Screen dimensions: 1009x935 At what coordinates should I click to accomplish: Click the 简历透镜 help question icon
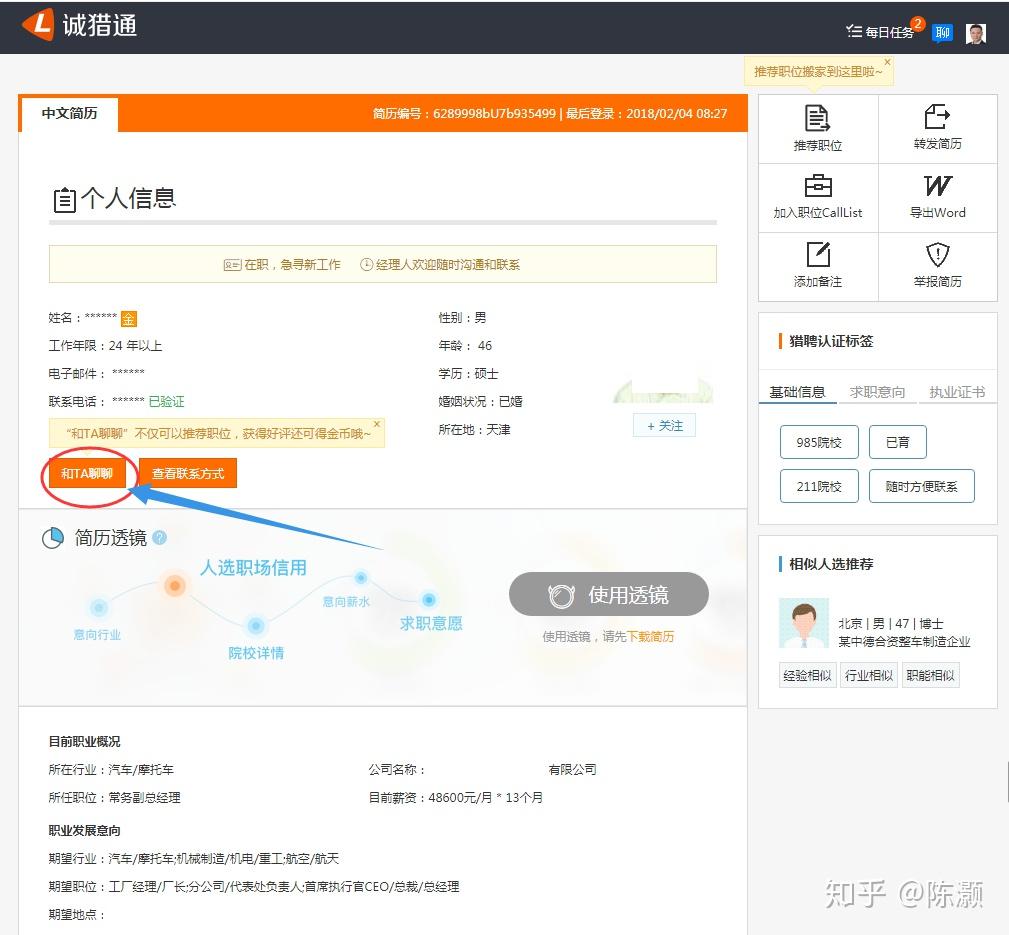point(160,537)
